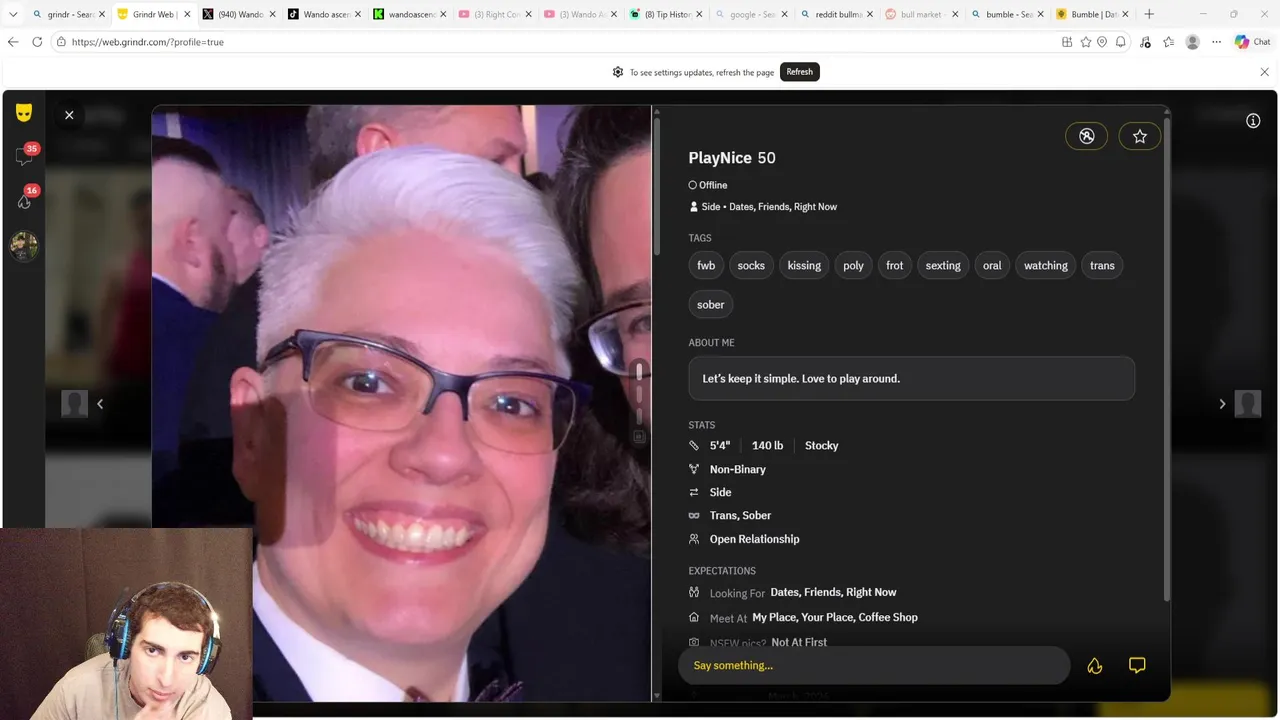
Task: Click the Say something message field
Action: click(x=874, y=665)
